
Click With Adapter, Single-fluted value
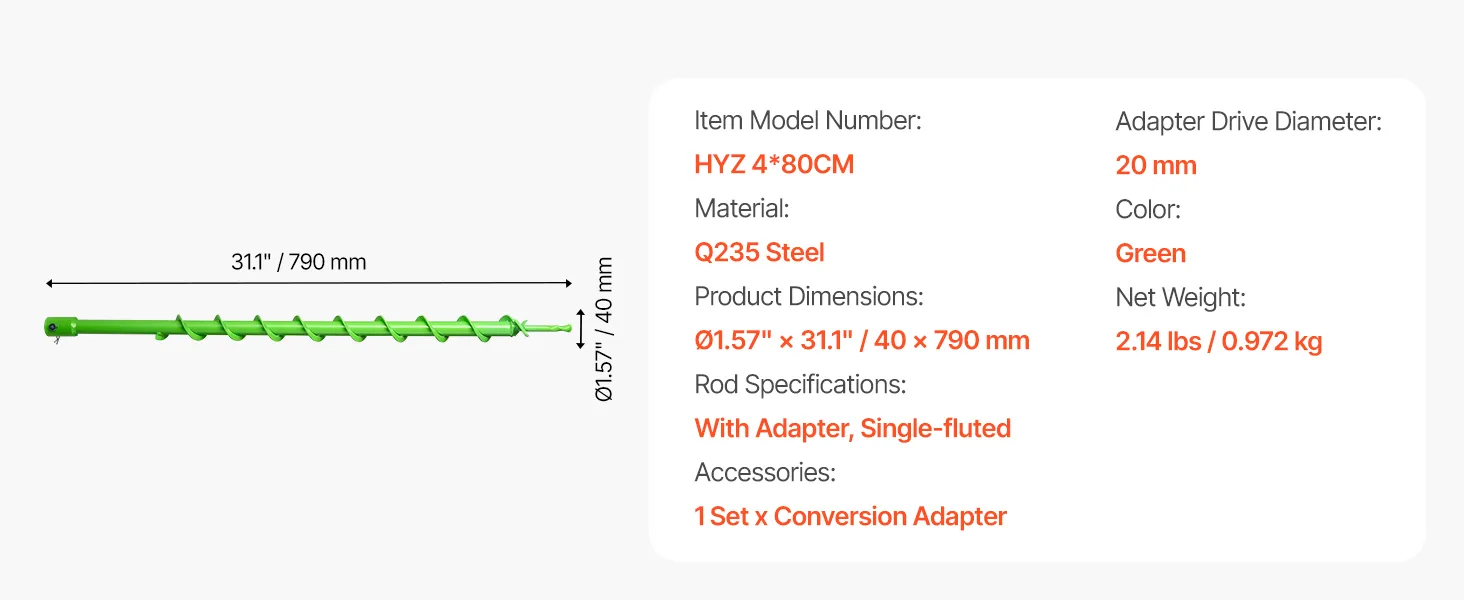[x=853, y=428]
